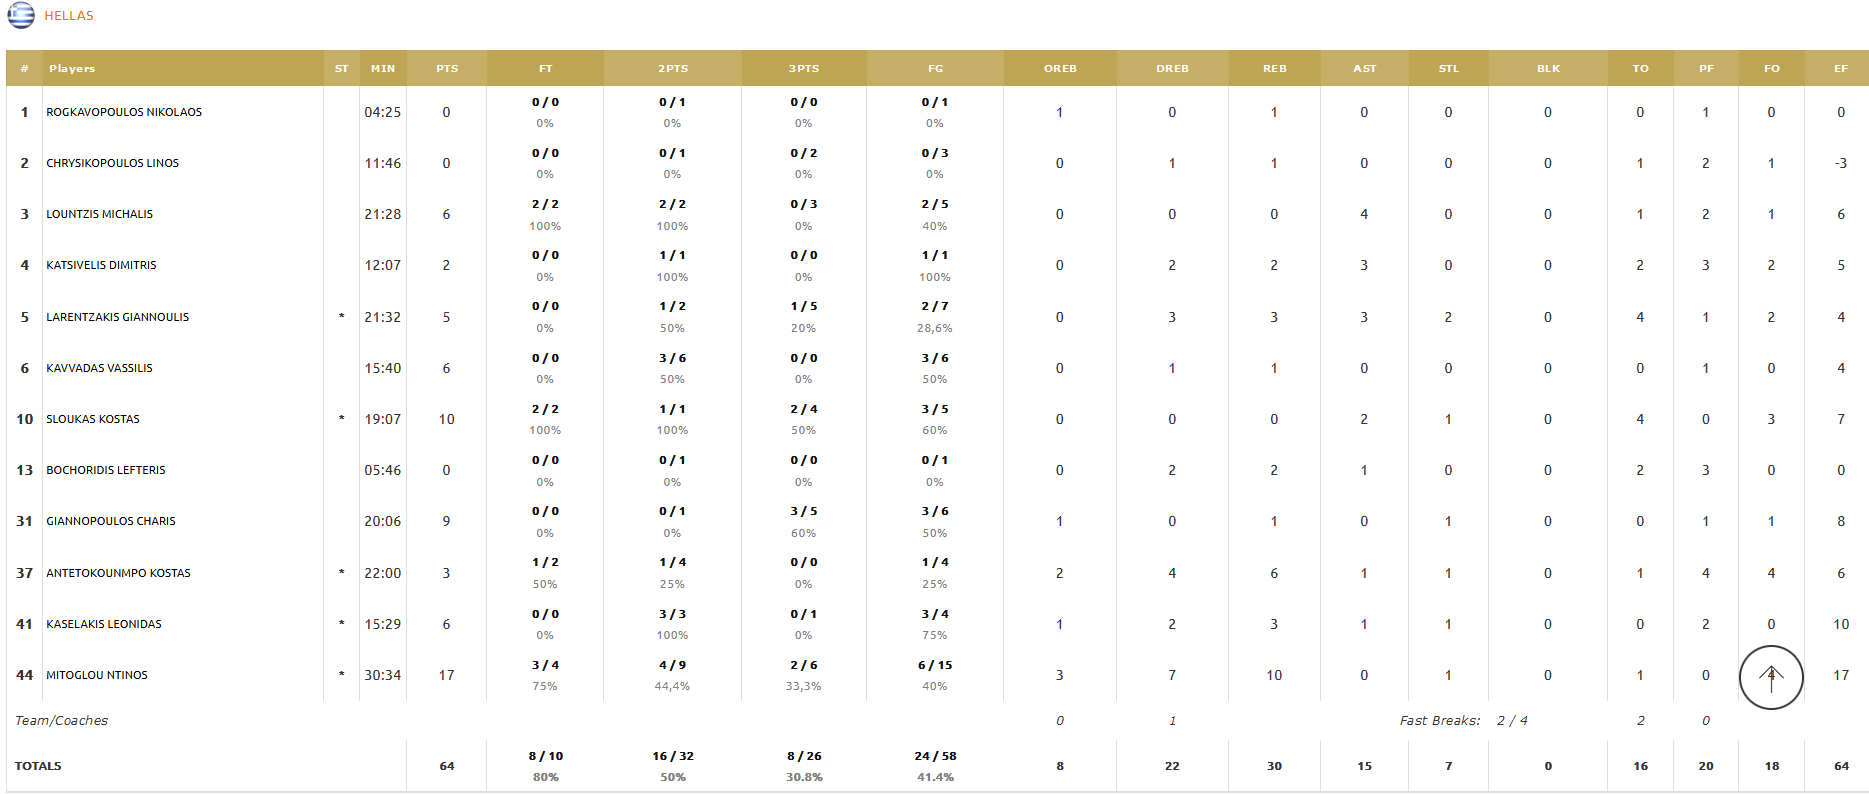The width and height of the screenshot is (1869, 794).
Task: Click player LARENTZAKIS GIANNOULIS
Action: 117,317
